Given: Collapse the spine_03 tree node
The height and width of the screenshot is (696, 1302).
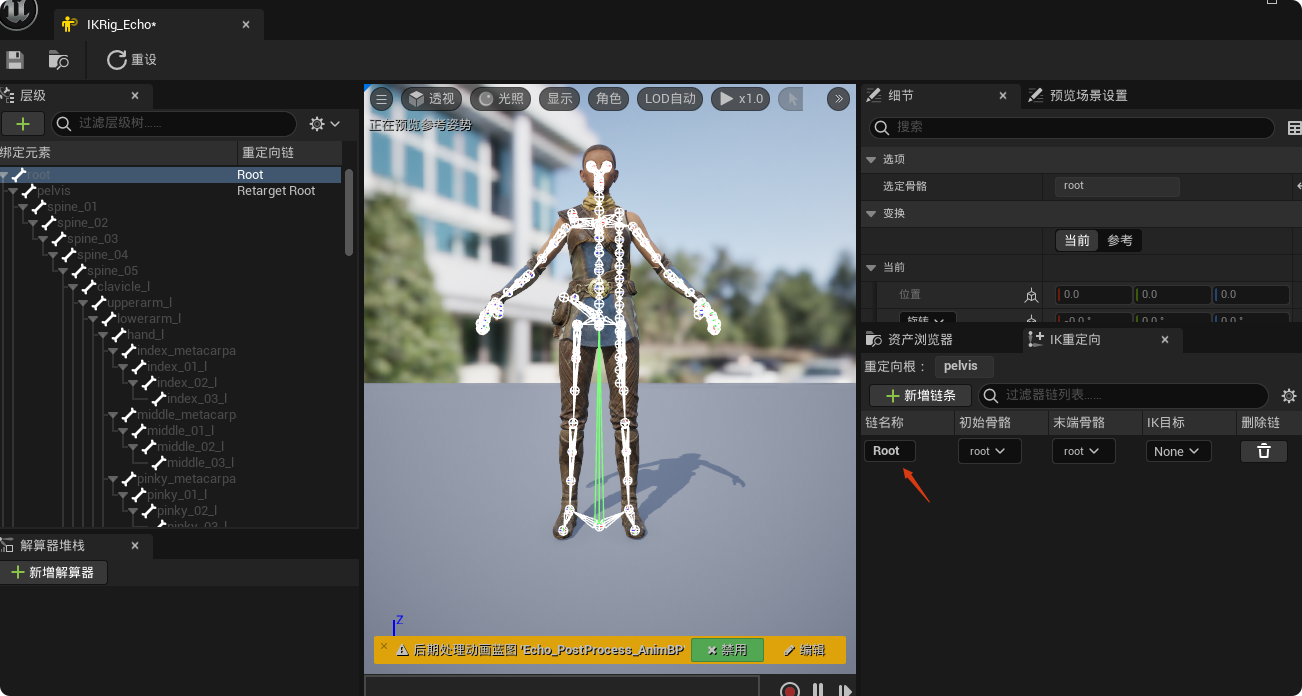Looking at the screenshot, I should [x=44, y=239].
